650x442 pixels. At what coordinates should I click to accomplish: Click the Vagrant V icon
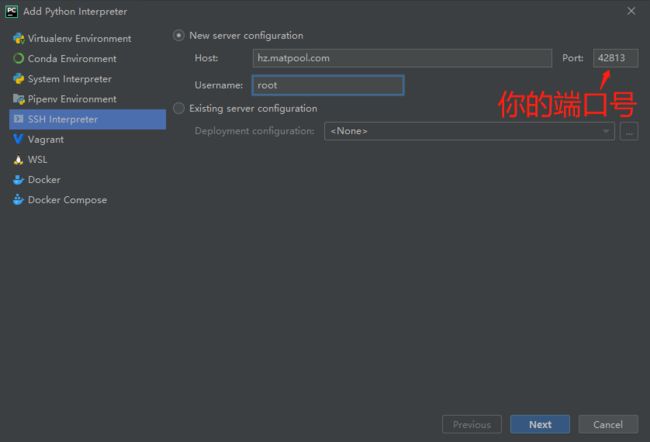pos(18,139)
